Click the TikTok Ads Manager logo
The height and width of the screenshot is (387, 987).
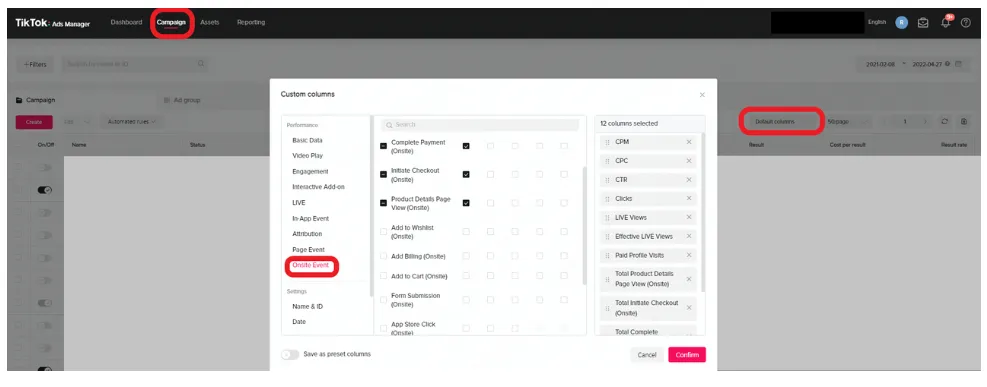point(53,23)
